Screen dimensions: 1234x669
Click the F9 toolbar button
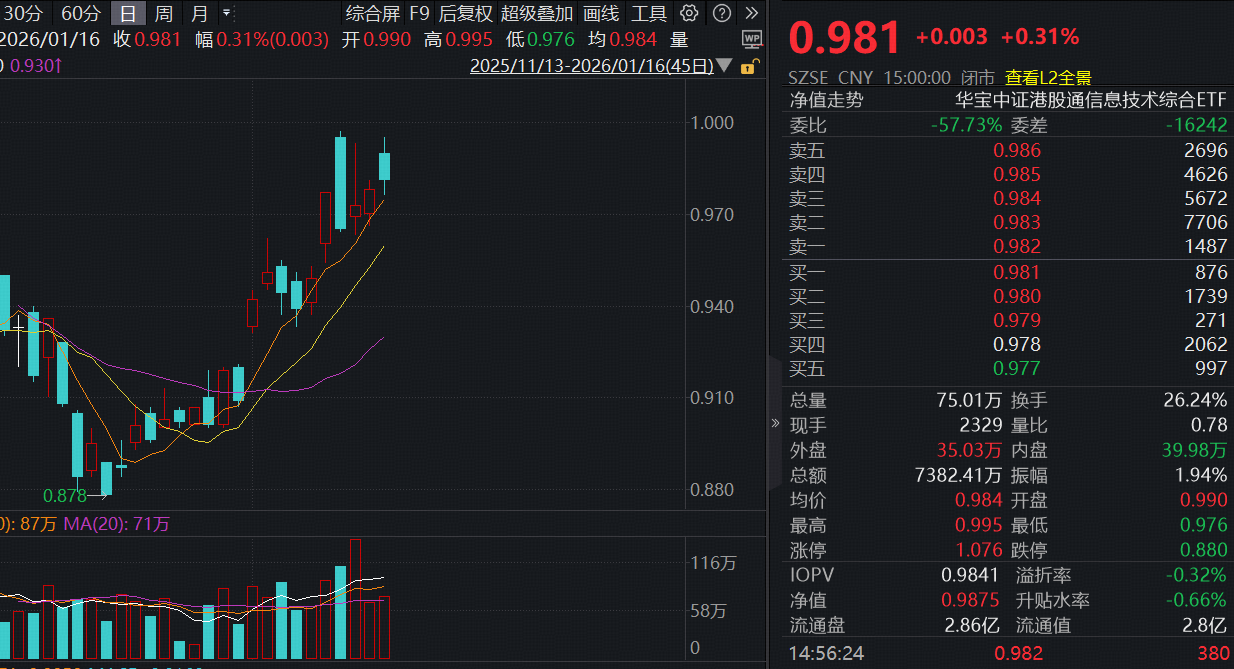coord(419,13)
